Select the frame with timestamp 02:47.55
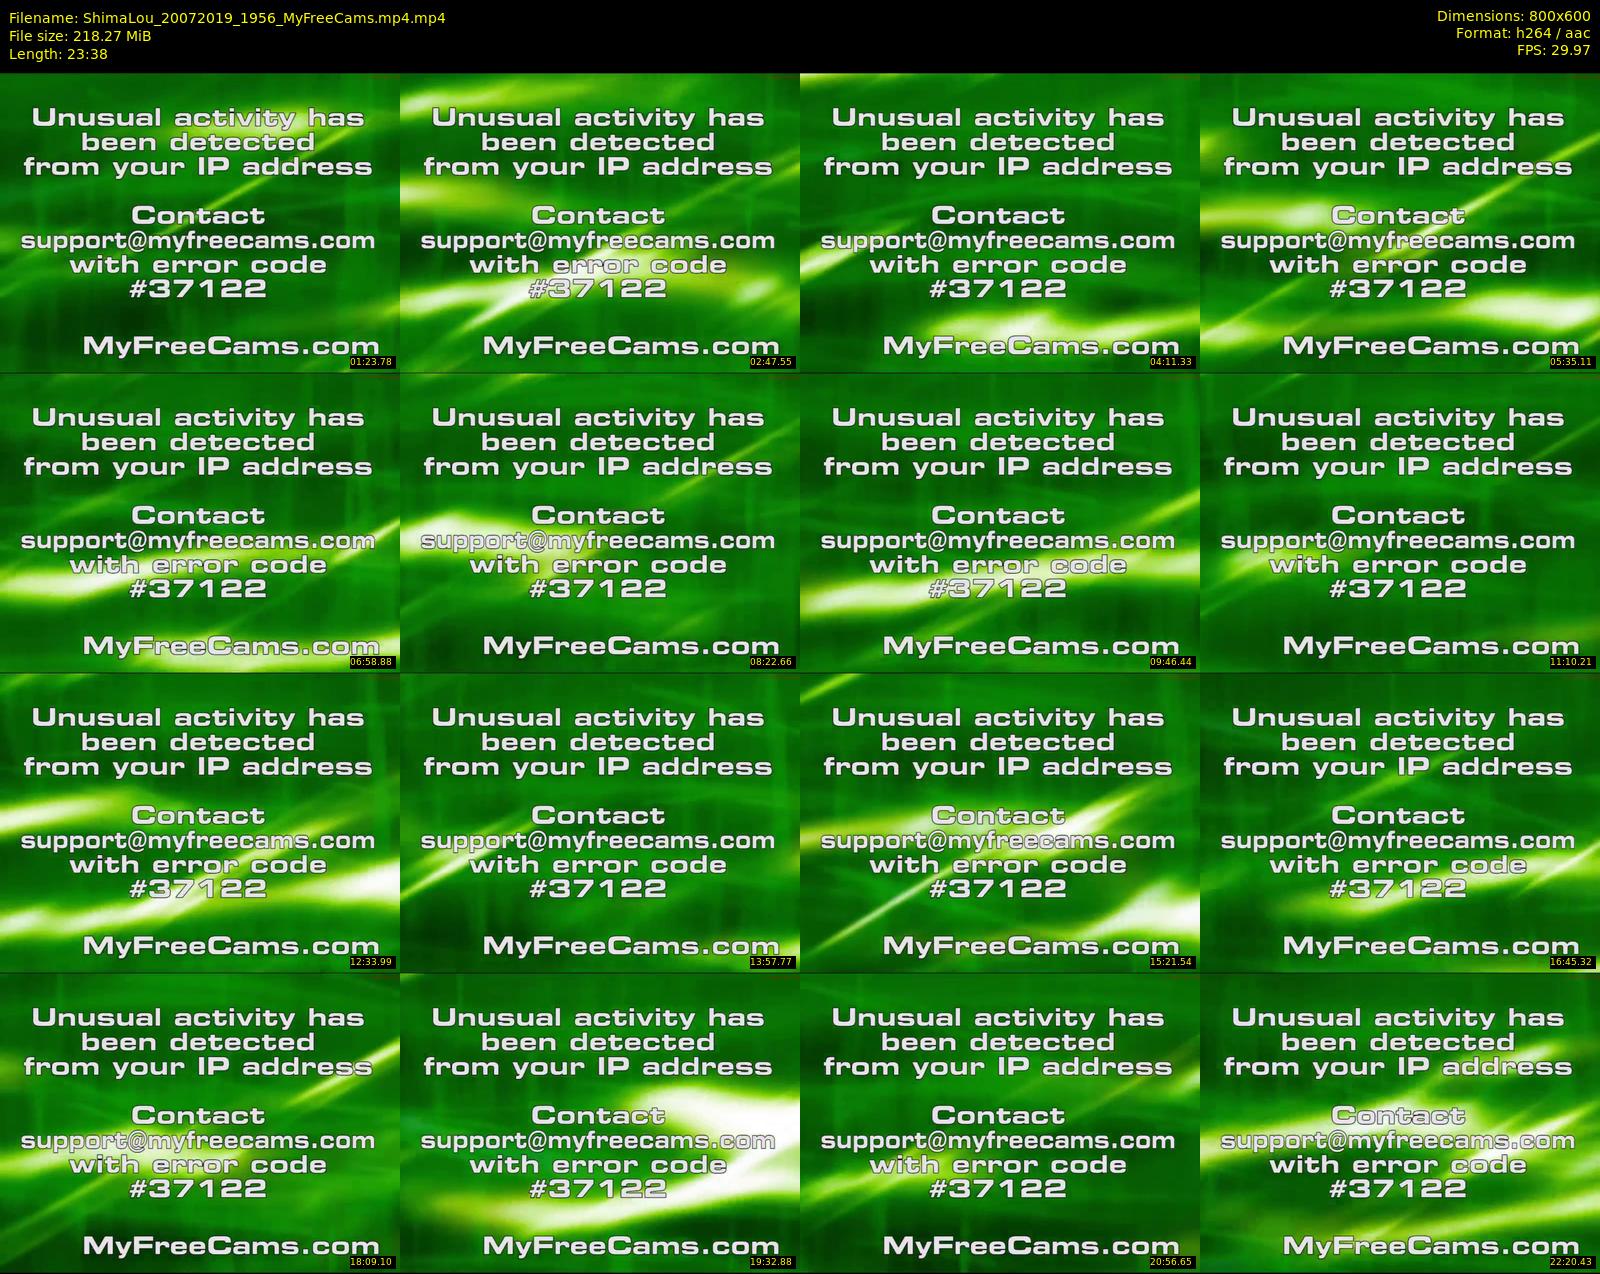 (600, 222)
